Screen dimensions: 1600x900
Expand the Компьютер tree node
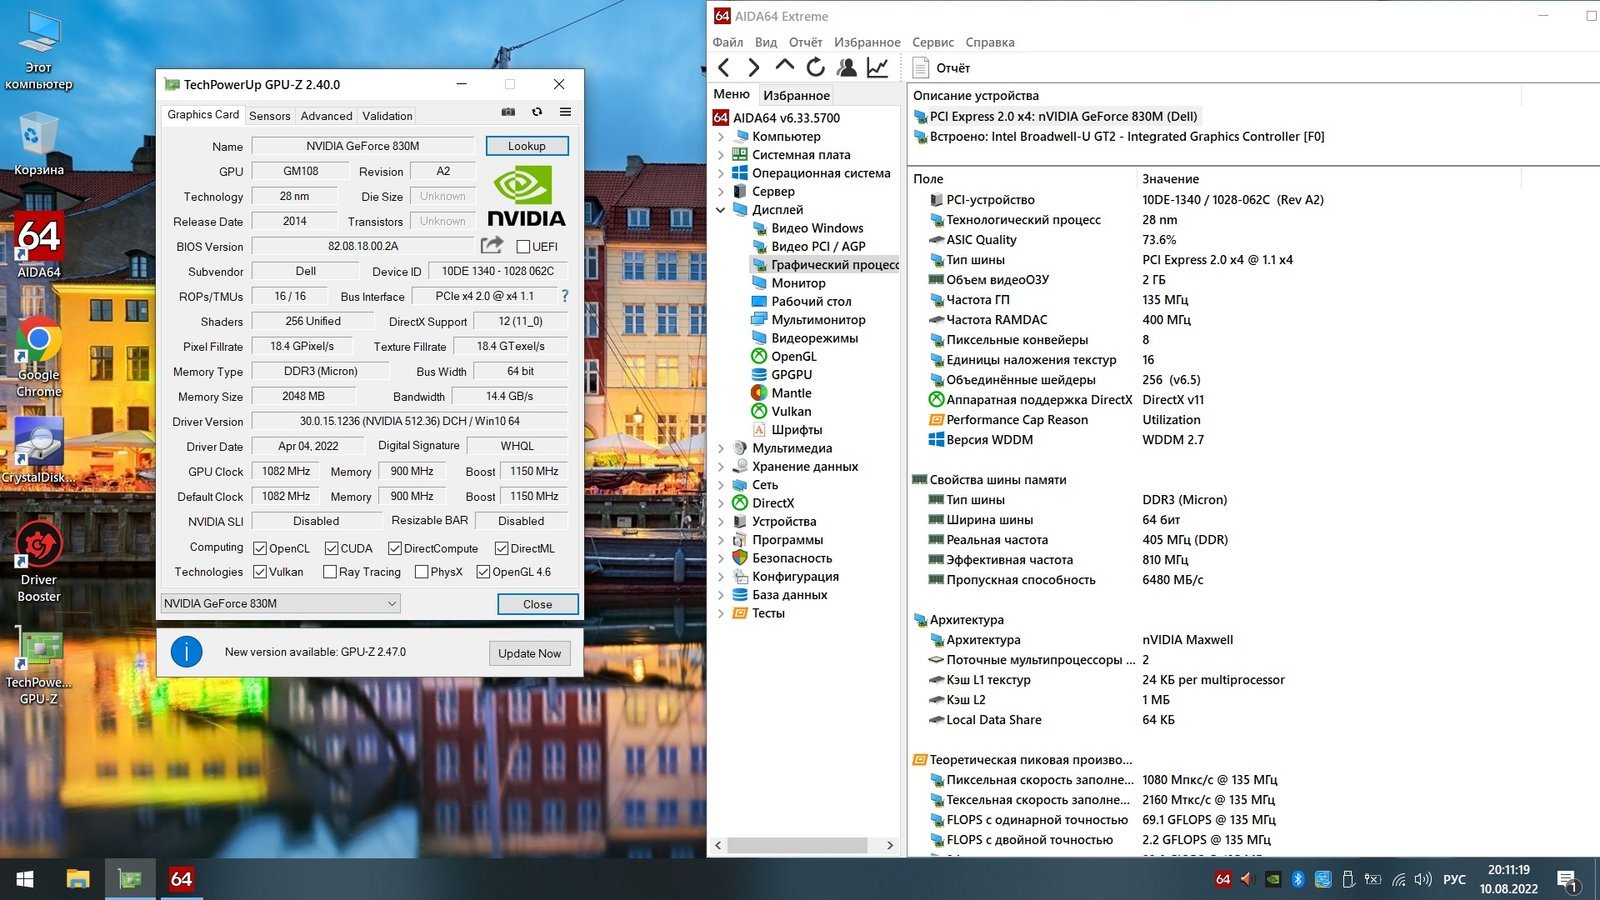pos(721,136)
